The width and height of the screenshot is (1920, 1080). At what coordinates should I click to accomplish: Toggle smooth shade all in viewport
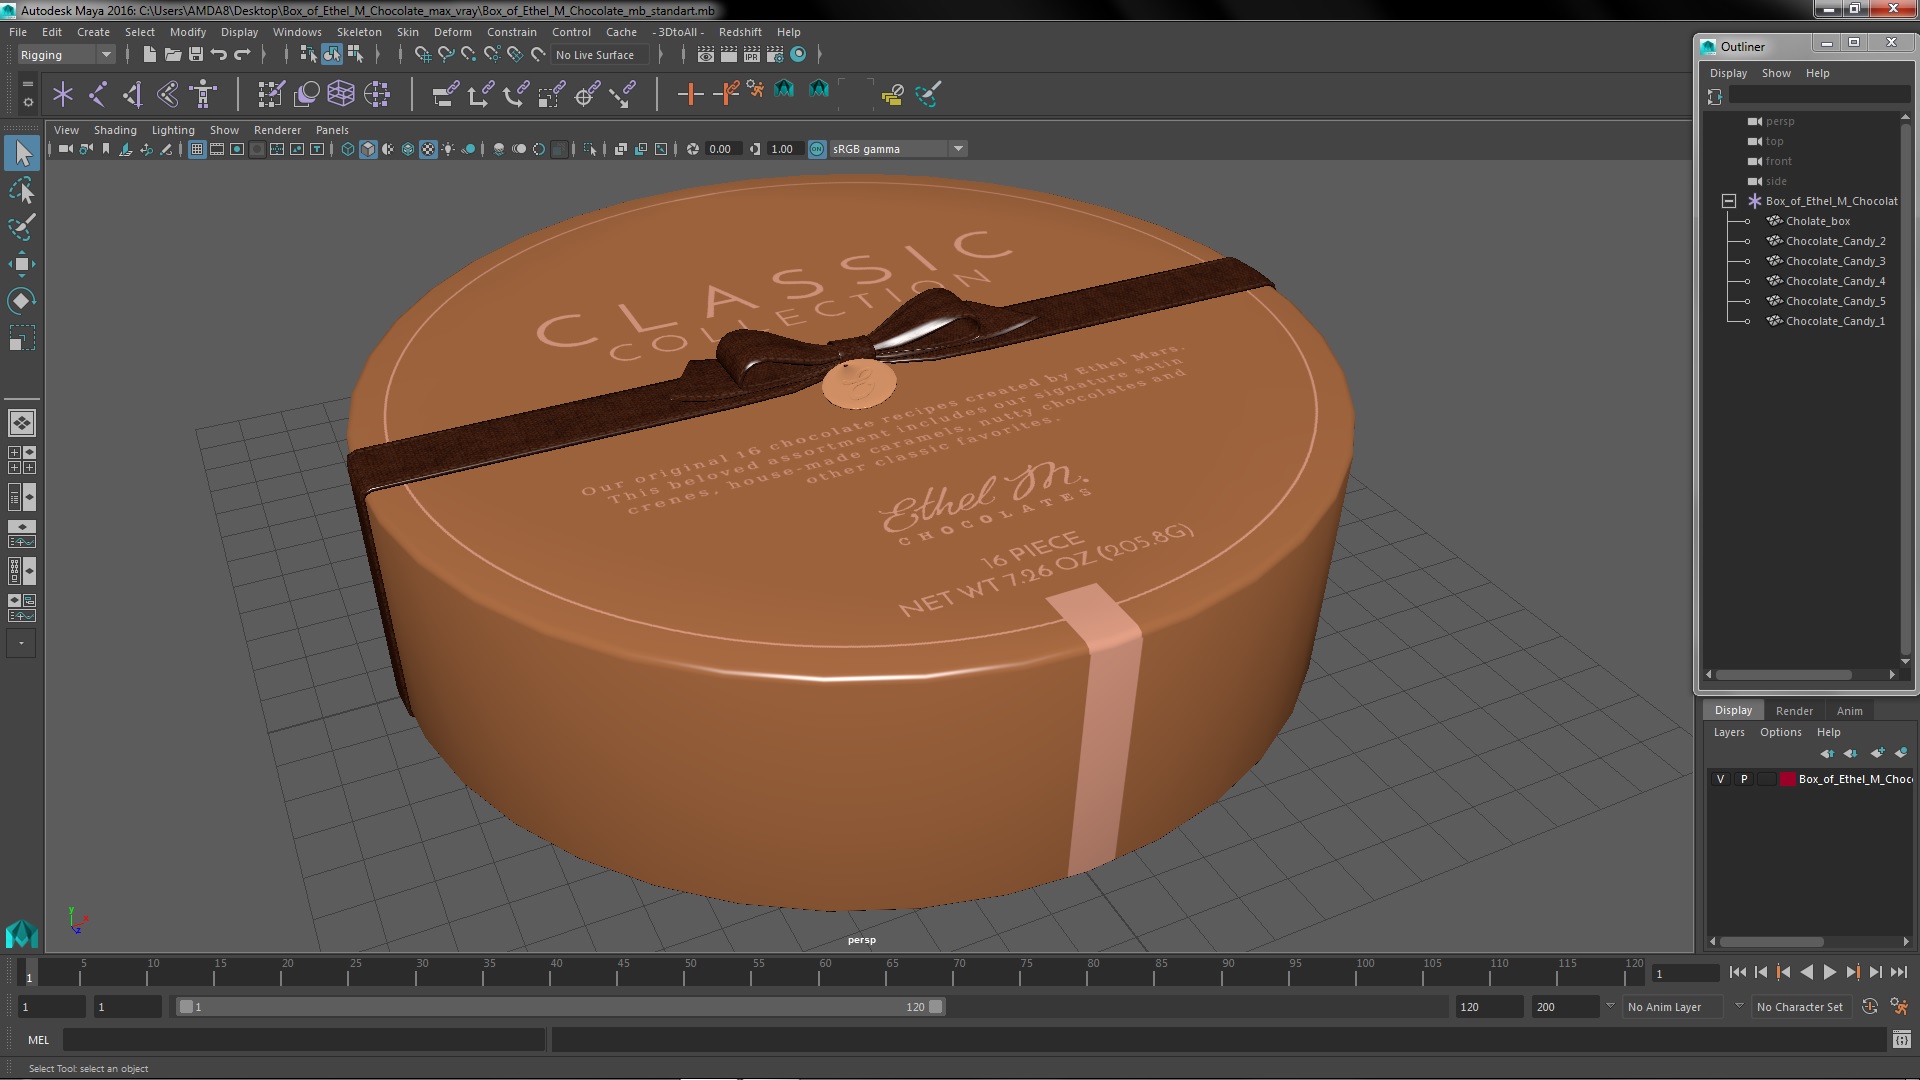pos(368,149)
